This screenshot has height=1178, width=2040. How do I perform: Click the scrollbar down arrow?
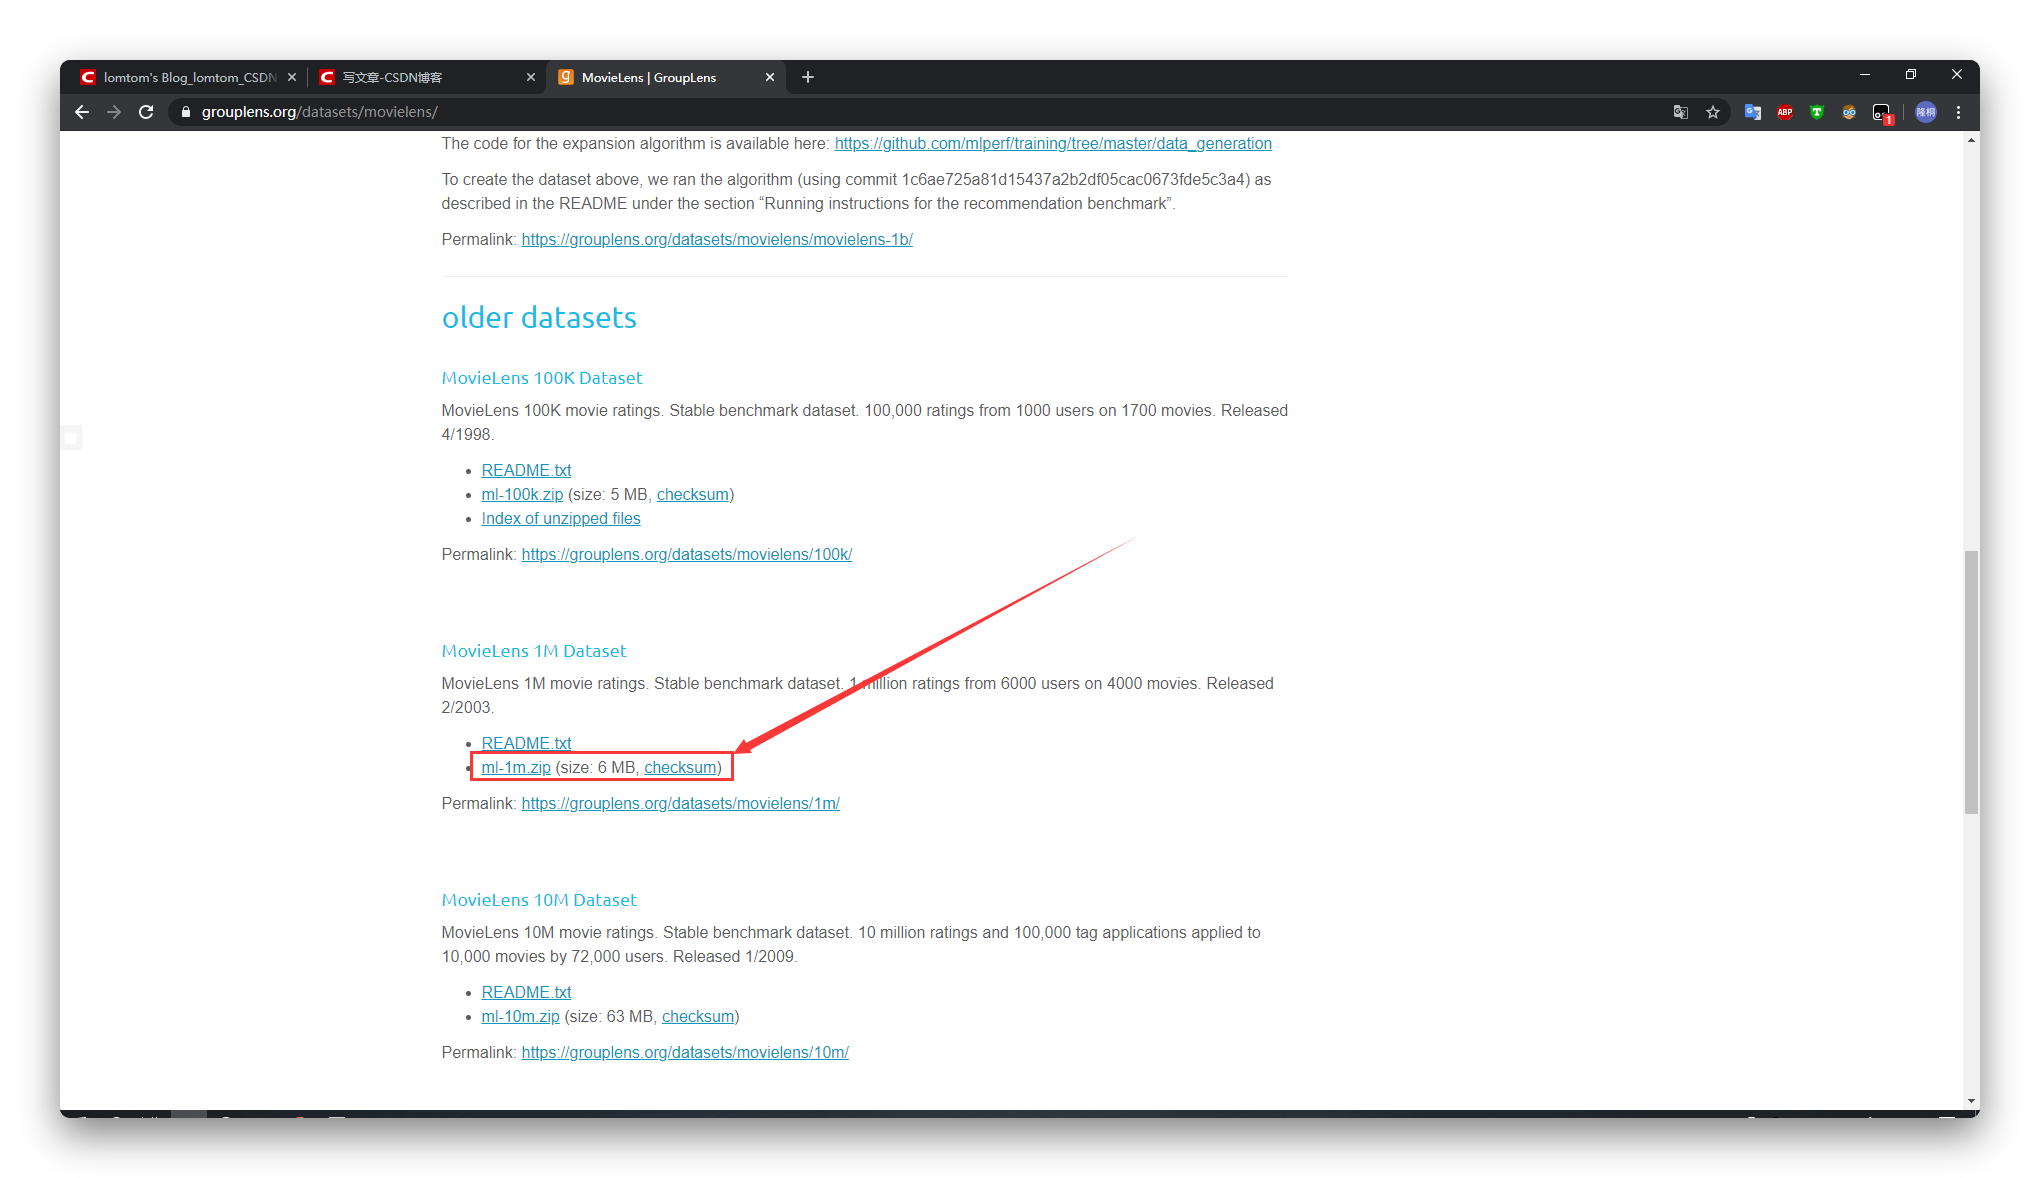[x=1971, y=1101]
